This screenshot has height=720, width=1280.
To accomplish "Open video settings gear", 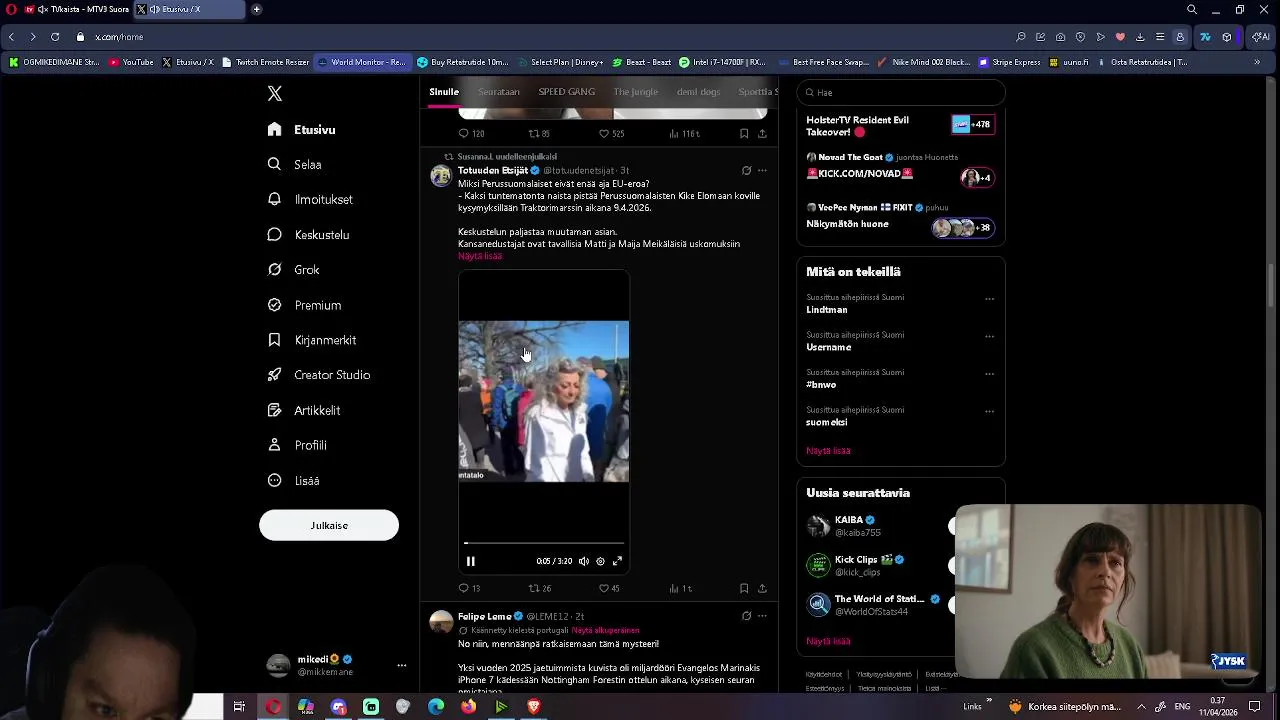I will click(x=600, y=561).
